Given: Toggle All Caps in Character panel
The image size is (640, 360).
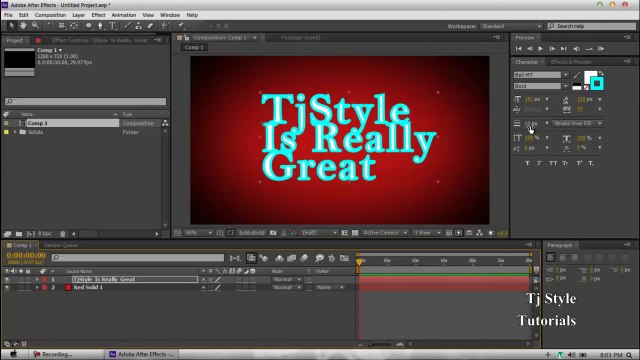Looking at the screenshot, I should pyautogui.click(x=553, y=163).
